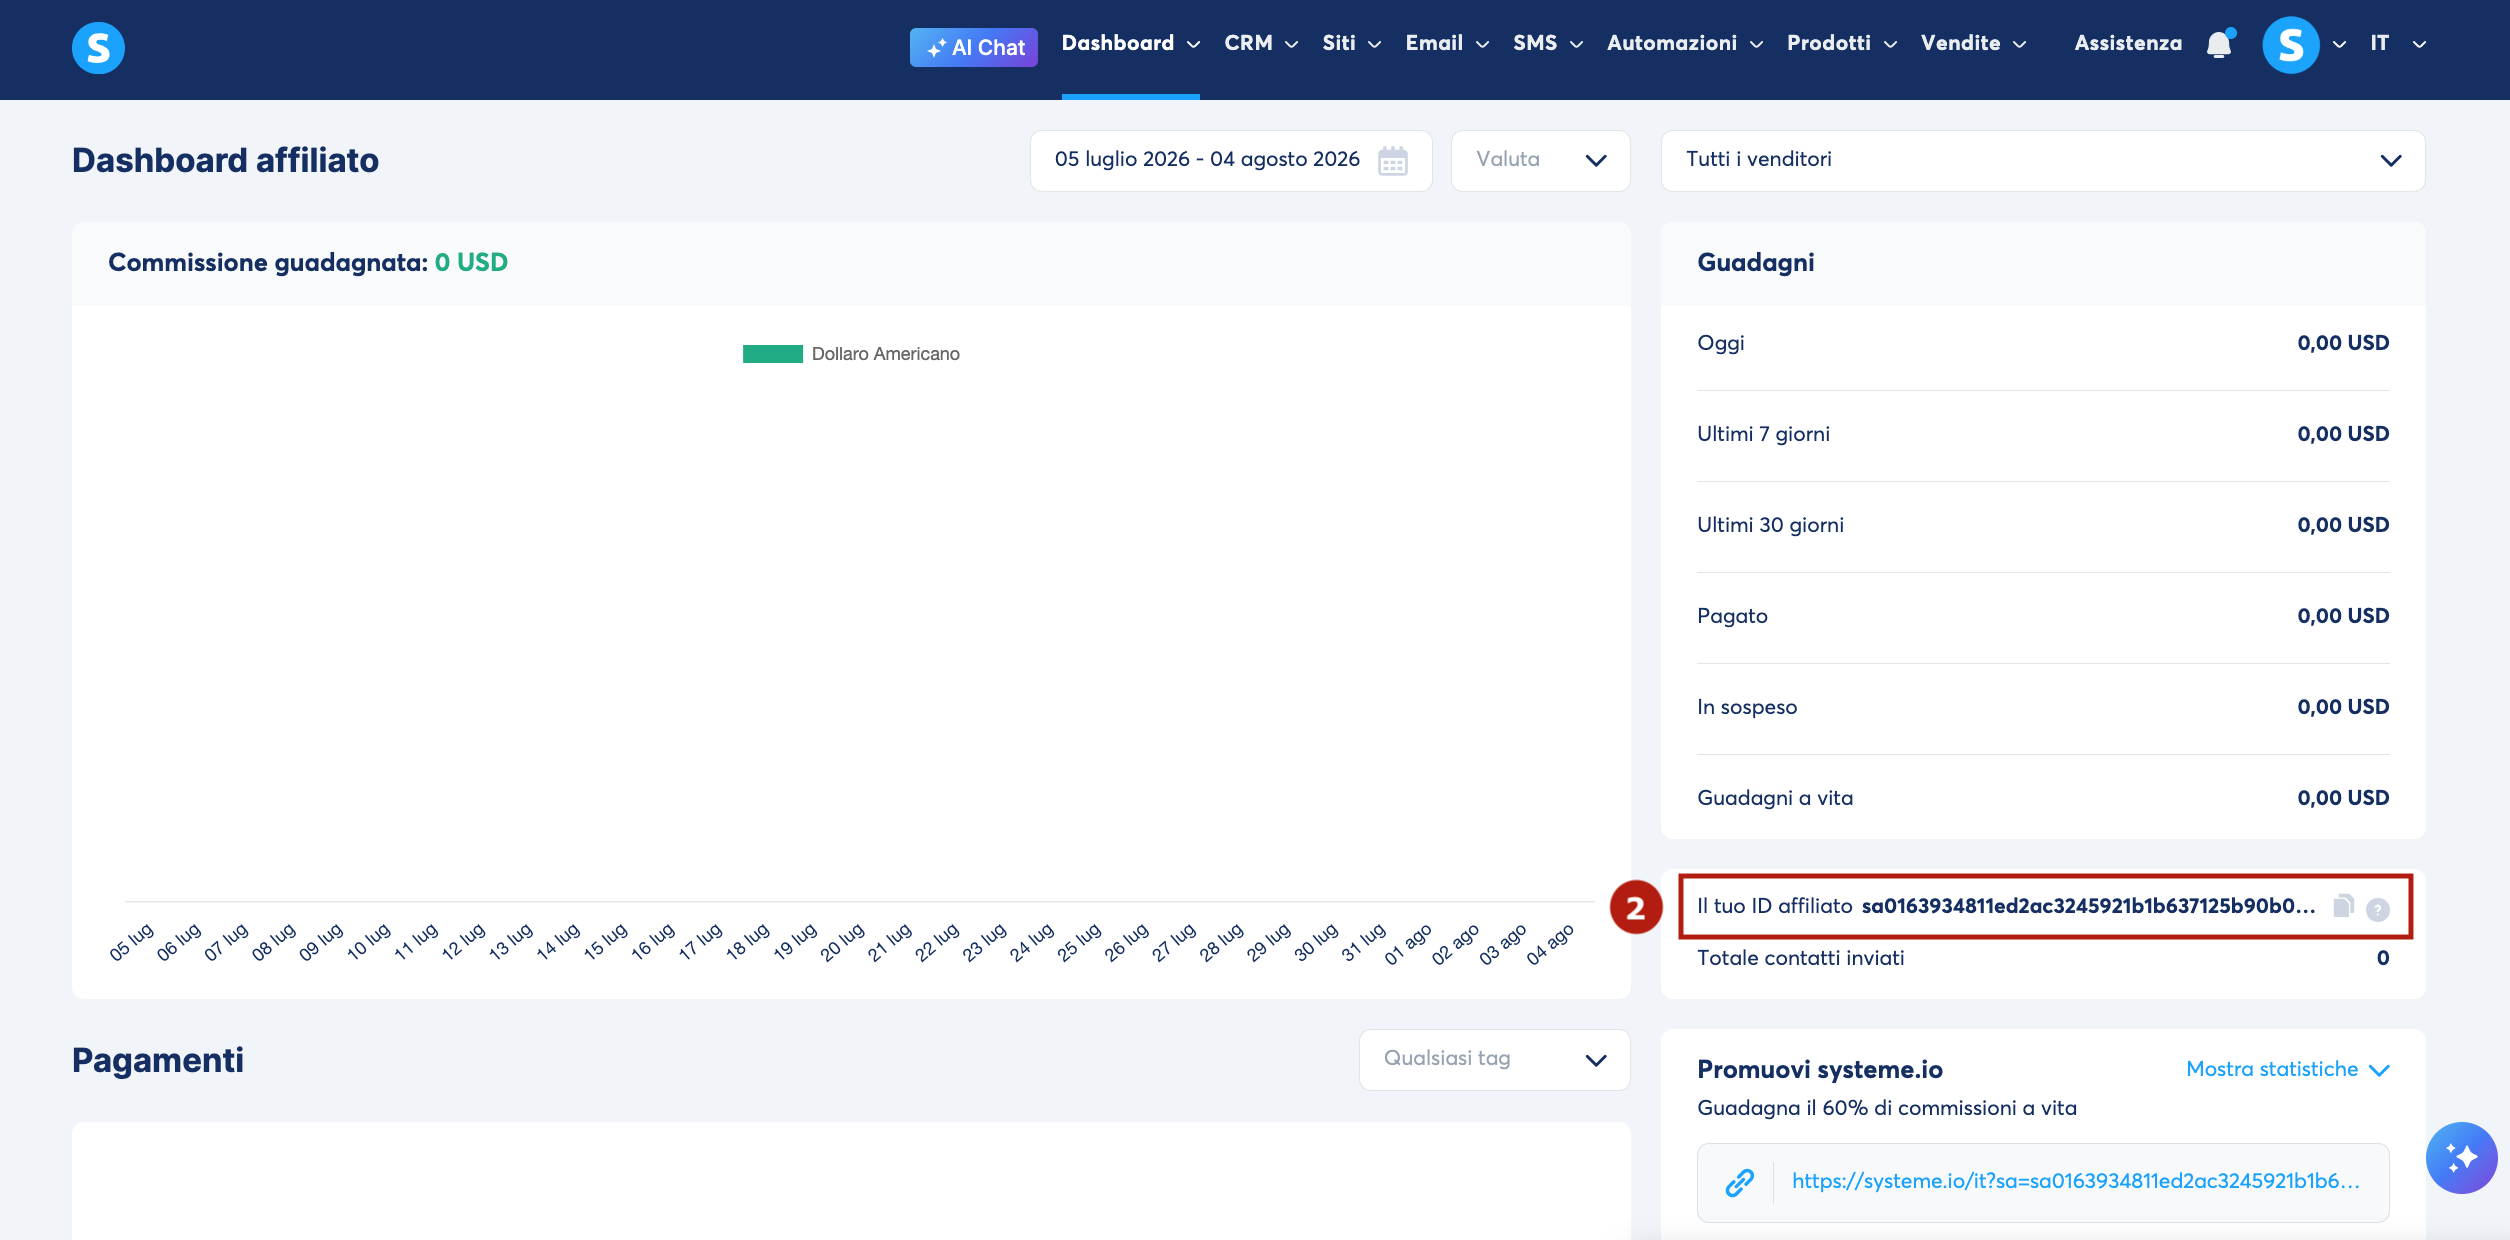Open the CRM menu
Image resolution: width=2510 pixels, height=1240 pixels.
pos(1261,43)
